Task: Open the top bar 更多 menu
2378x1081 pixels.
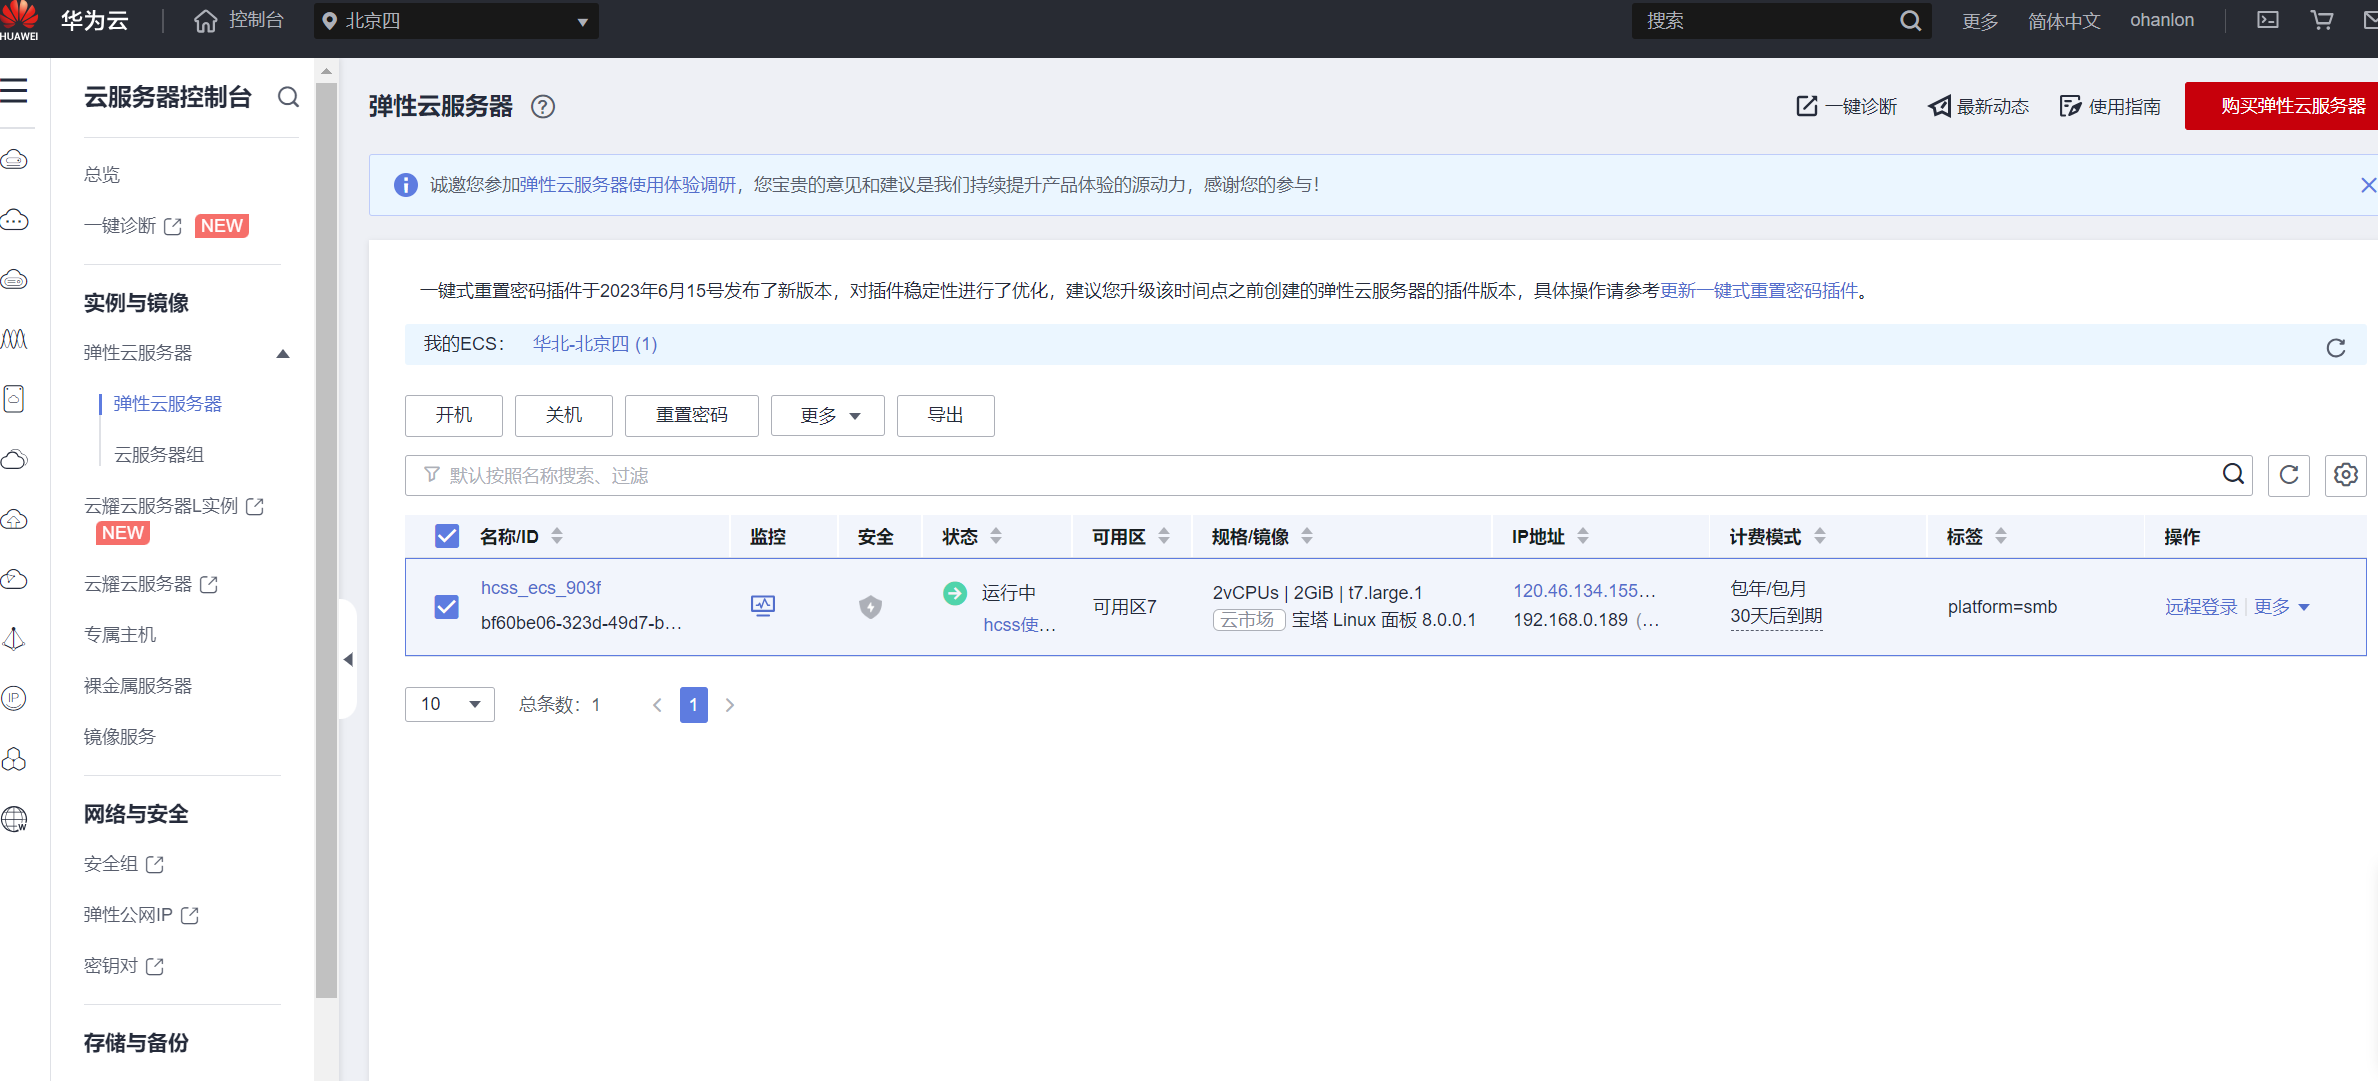Action: [x=1979, y=21]
